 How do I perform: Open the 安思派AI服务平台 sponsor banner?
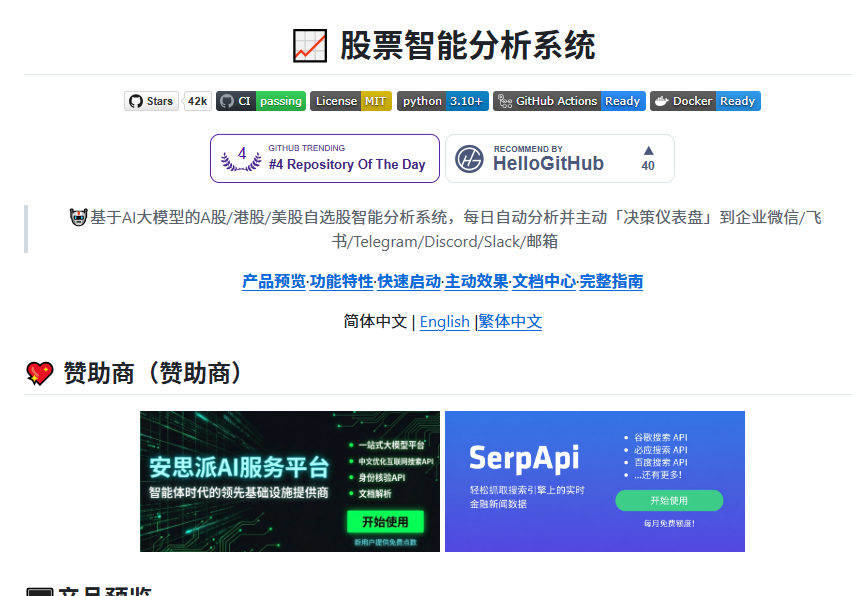290,481
